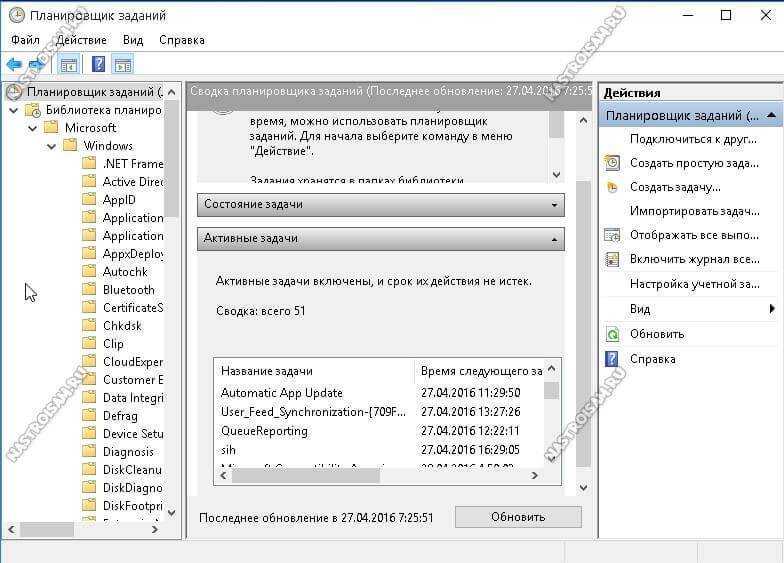This screenshot has height=563, width=784.
Task: Open the 'Файл' menu
Action: click(x=25, y=40)
